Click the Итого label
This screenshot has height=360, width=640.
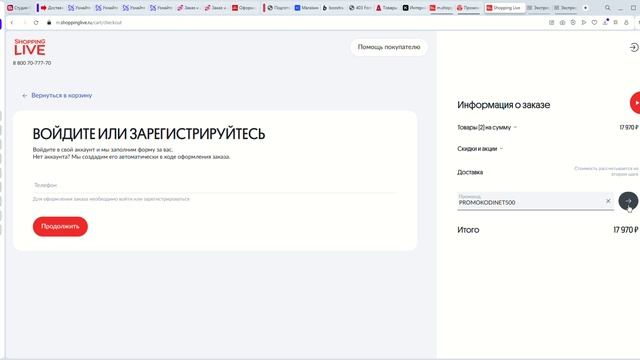point(468,230)
